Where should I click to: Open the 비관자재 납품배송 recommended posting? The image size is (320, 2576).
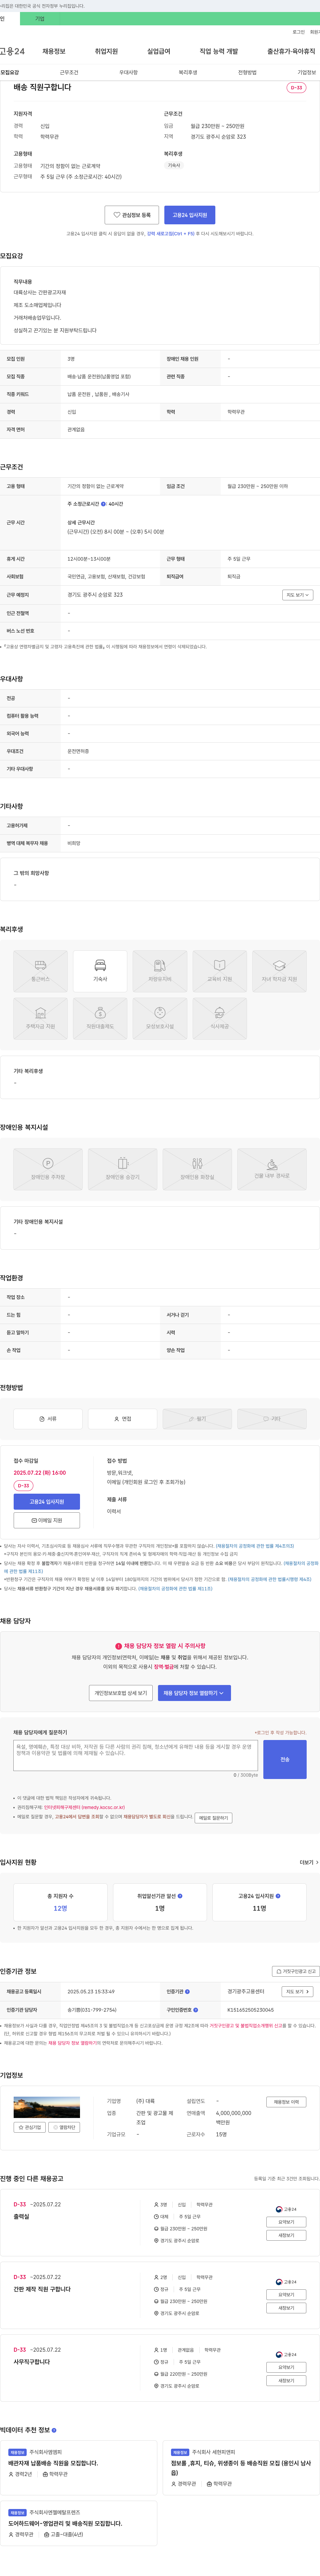coord(79,2468)
